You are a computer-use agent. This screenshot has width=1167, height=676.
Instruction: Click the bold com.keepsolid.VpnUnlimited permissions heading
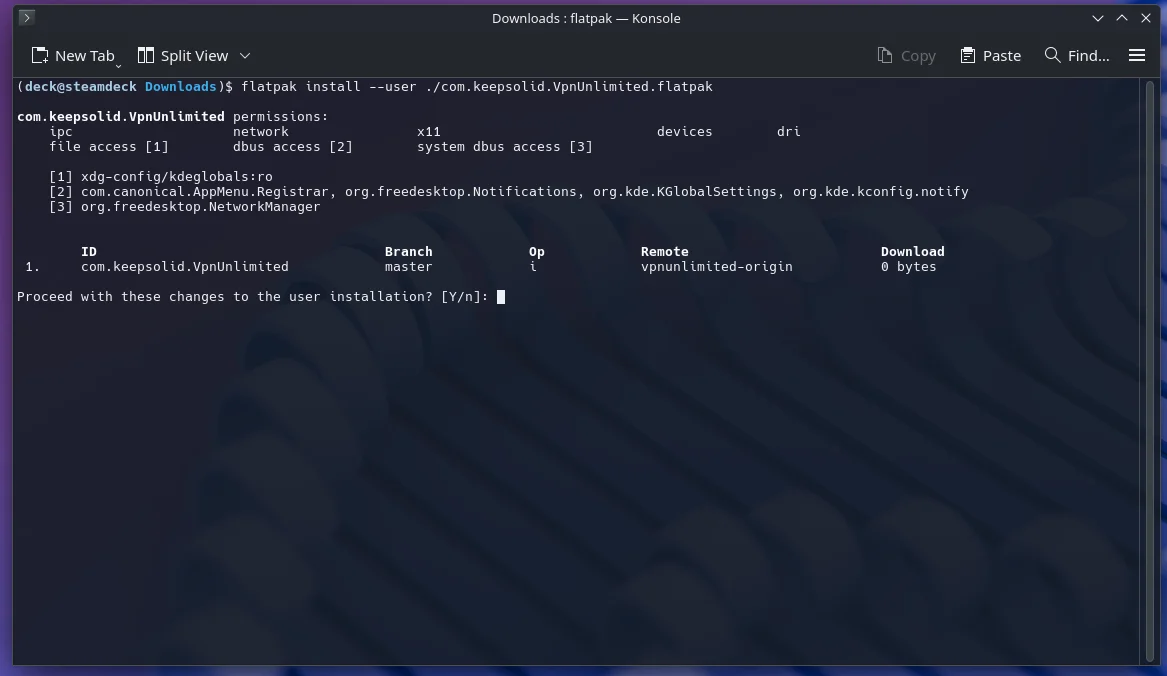point(121,116)
